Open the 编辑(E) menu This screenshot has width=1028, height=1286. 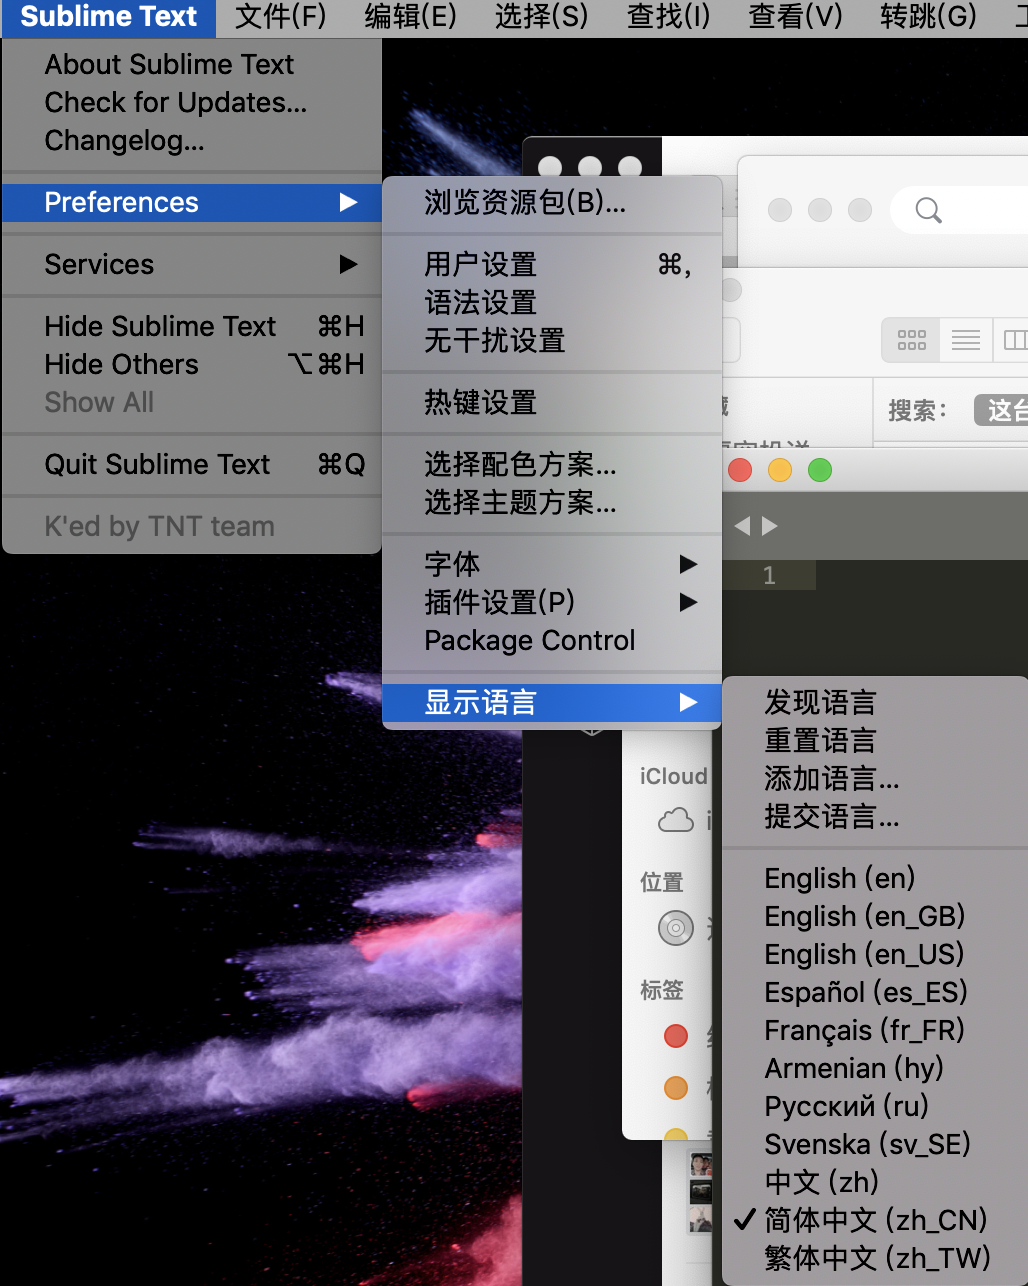coord(410,17)
